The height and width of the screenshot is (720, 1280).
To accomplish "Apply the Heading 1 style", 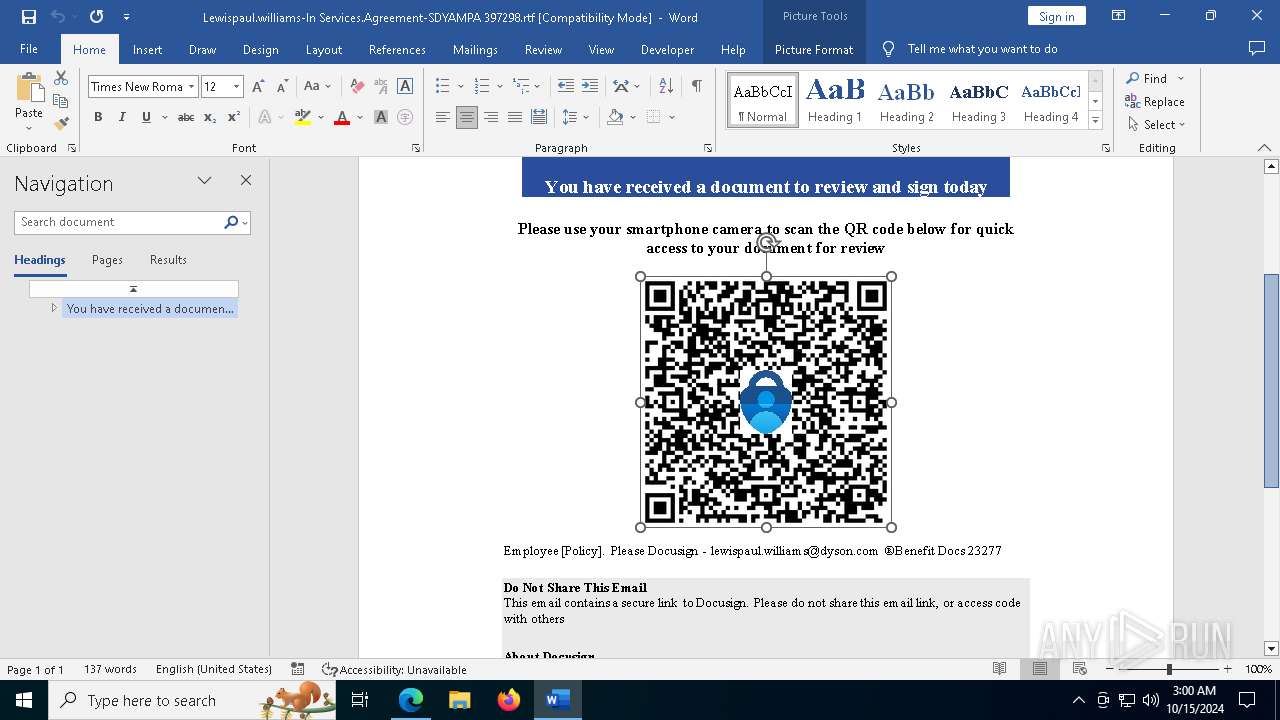I will pyautogui.click(x=835, y=100).
